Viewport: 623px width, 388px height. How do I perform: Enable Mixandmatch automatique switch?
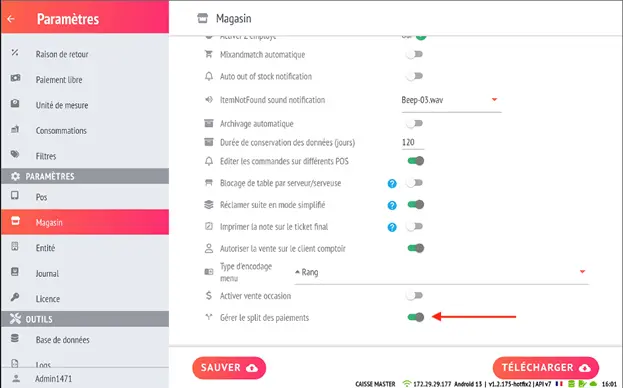414,54
